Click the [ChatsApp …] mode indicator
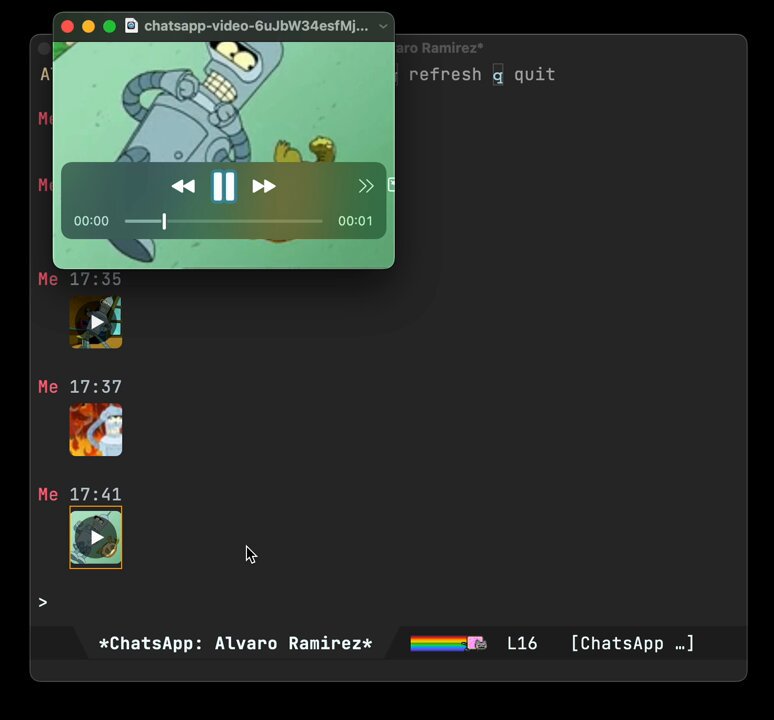 point(632,644)
